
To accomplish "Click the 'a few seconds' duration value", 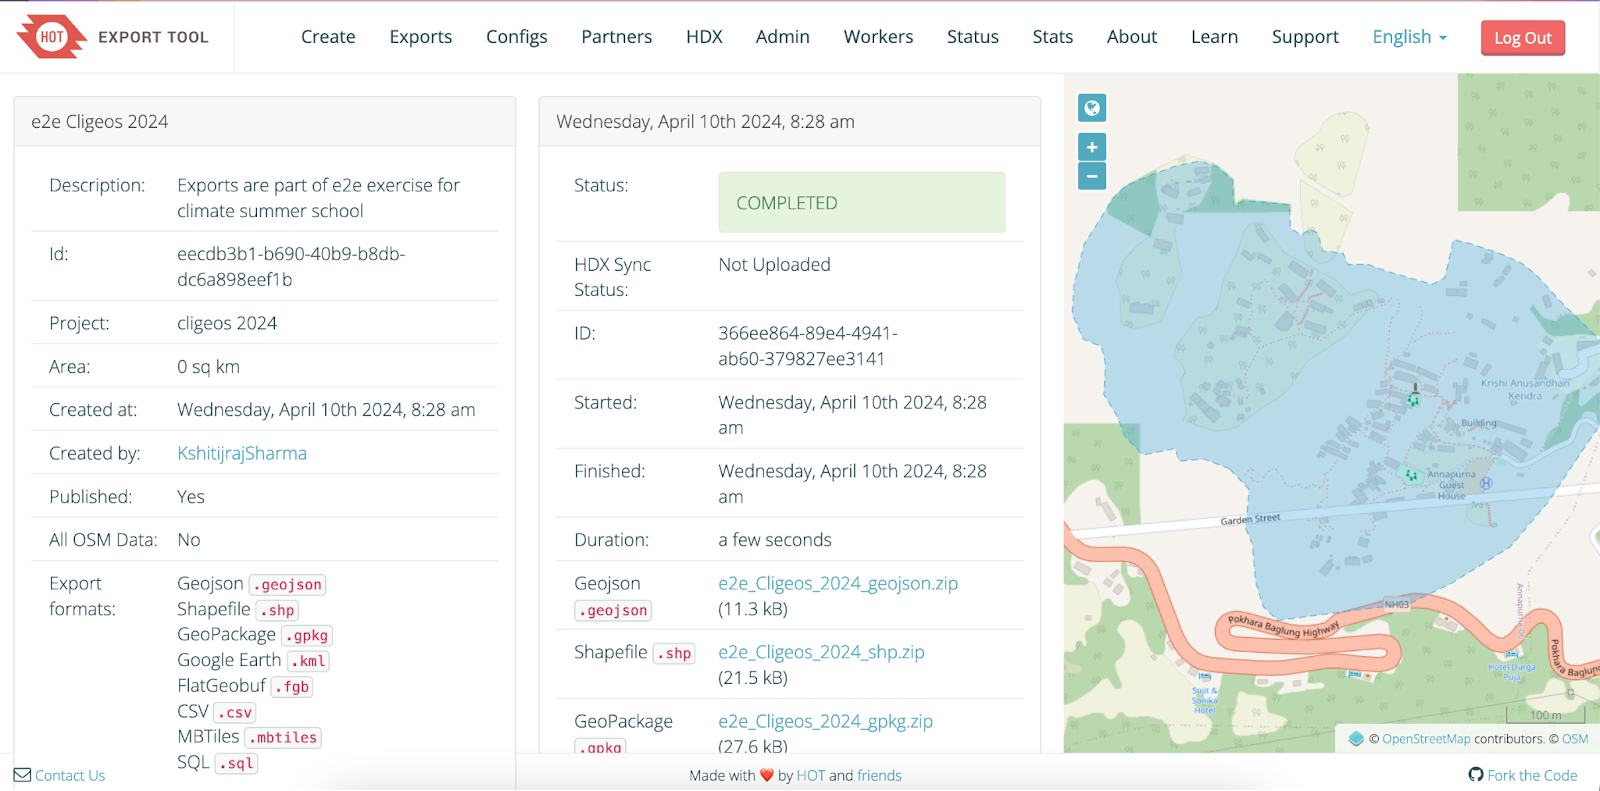I will (775, 540).
